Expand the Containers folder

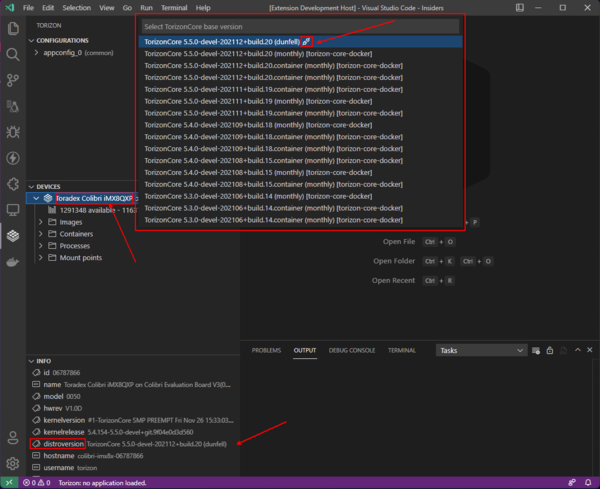tap(41, 234)
